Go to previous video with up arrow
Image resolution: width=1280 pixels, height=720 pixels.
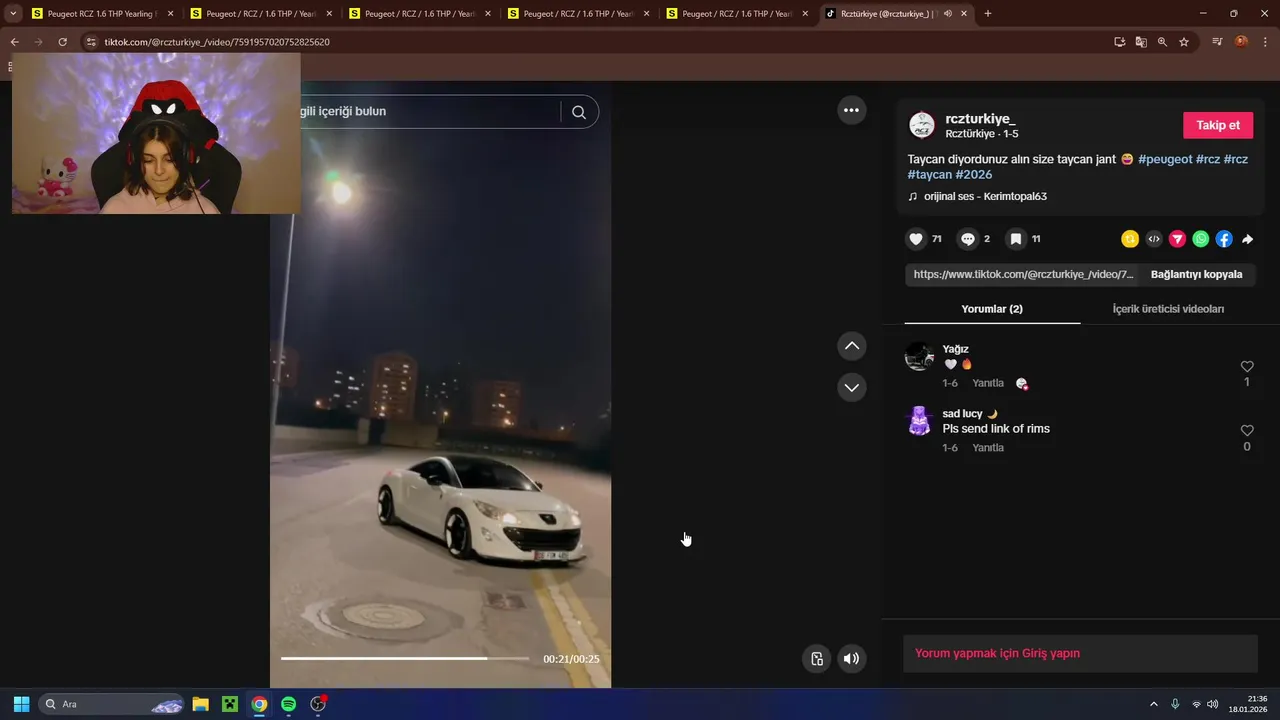(x=851, y=346)
